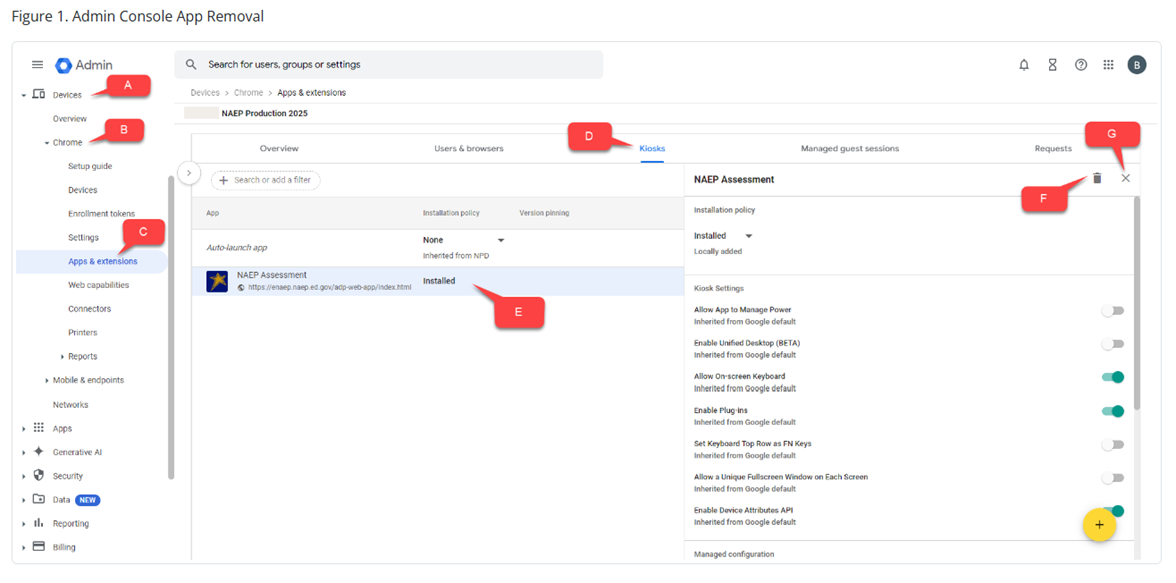Expand the Mobile & endpoints tree item

tap(47, 381)
